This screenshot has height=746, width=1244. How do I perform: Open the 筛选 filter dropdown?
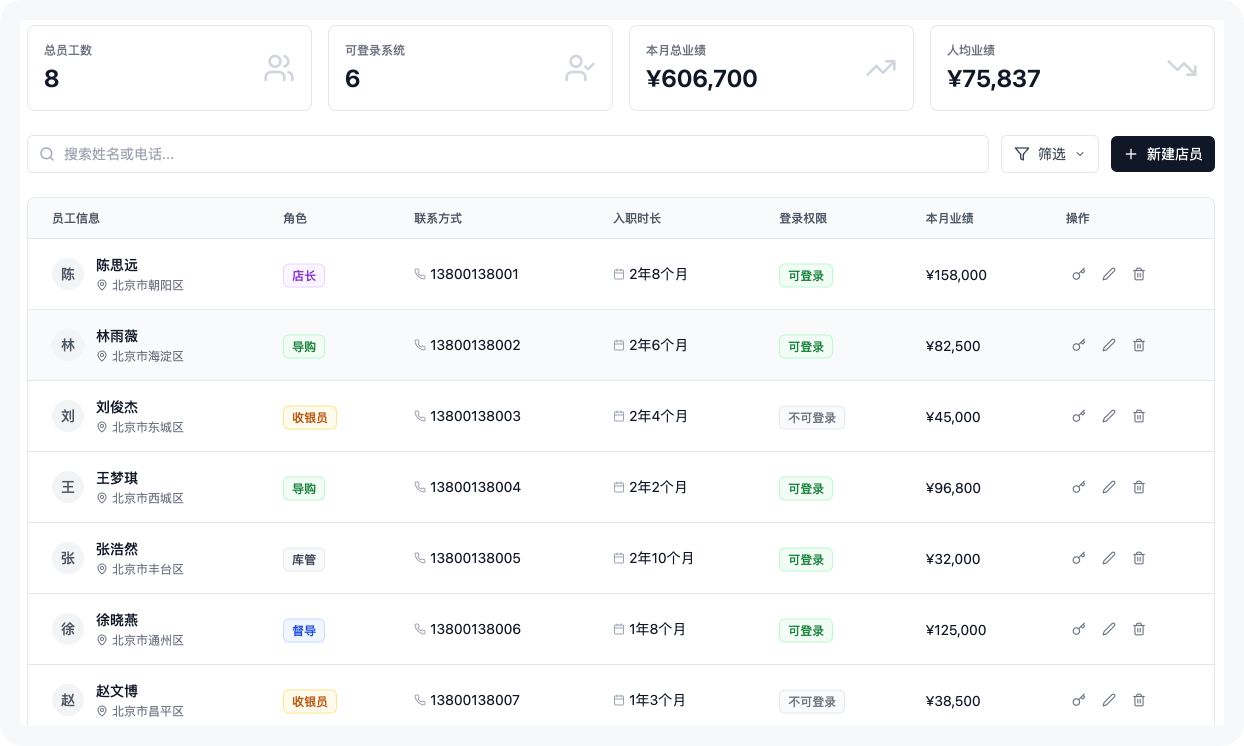tap(1049, 154)
